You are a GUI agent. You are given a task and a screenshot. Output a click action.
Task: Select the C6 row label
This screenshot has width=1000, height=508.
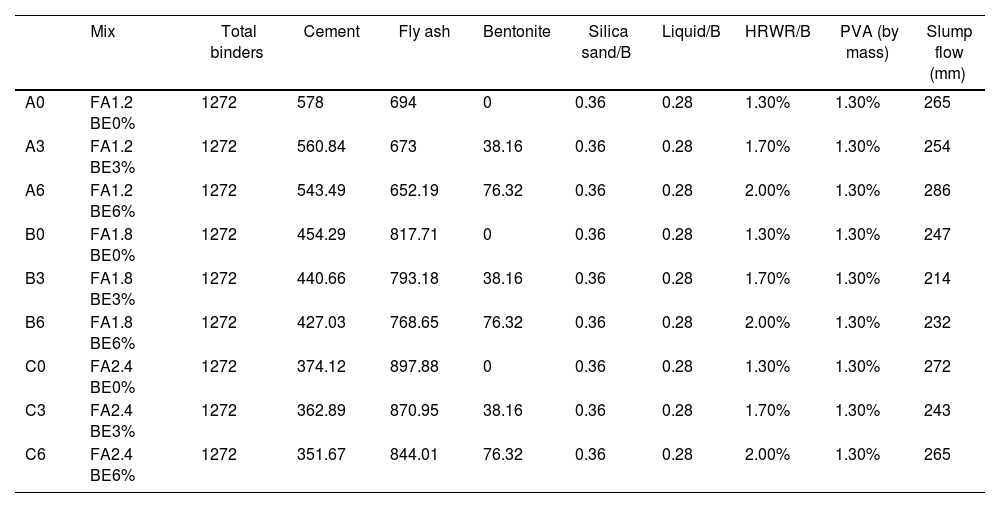[35, 454]
